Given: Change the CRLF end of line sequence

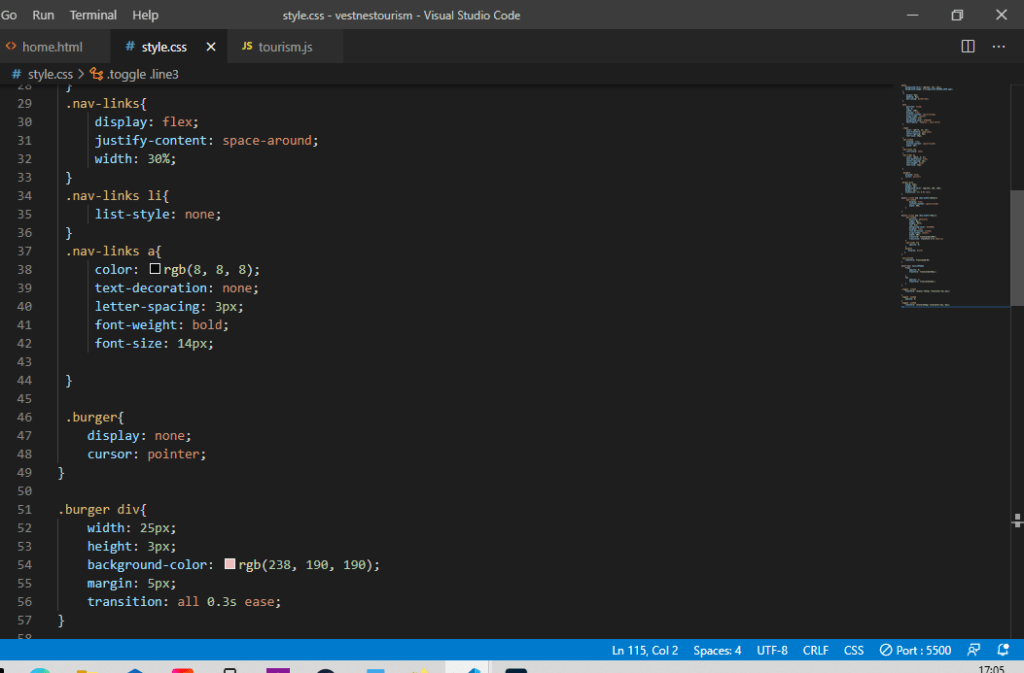Looking at the screenshot, I should point(816,650).
